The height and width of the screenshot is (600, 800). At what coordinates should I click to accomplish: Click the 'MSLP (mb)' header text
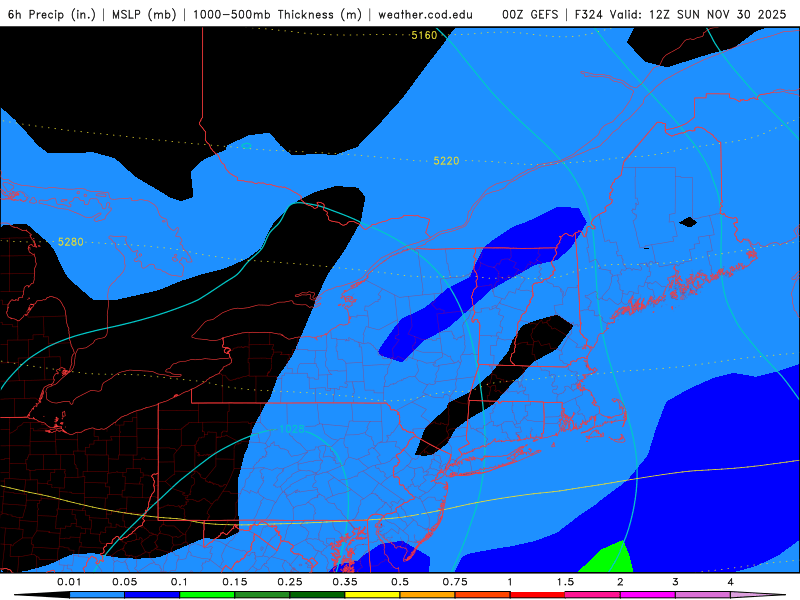(x=144, y=14)
